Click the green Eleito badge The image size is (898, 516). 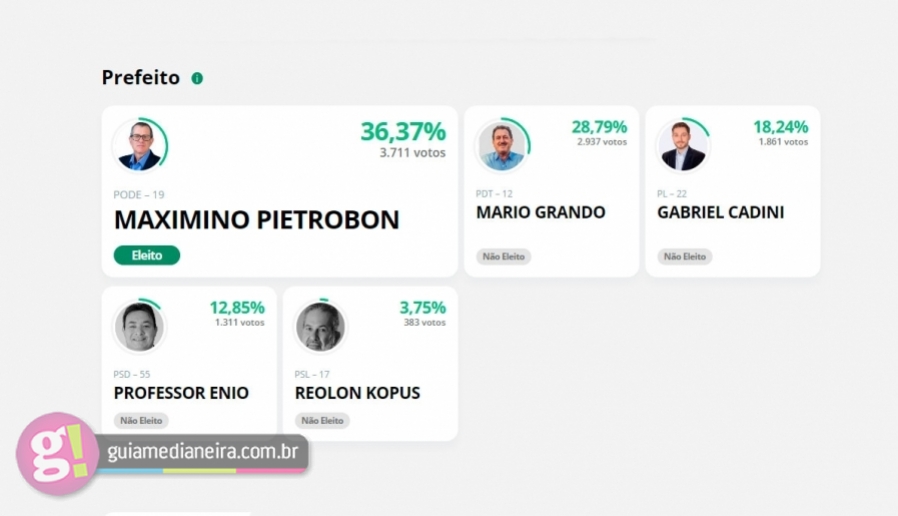pyautogui.click(x=147, y=255)
